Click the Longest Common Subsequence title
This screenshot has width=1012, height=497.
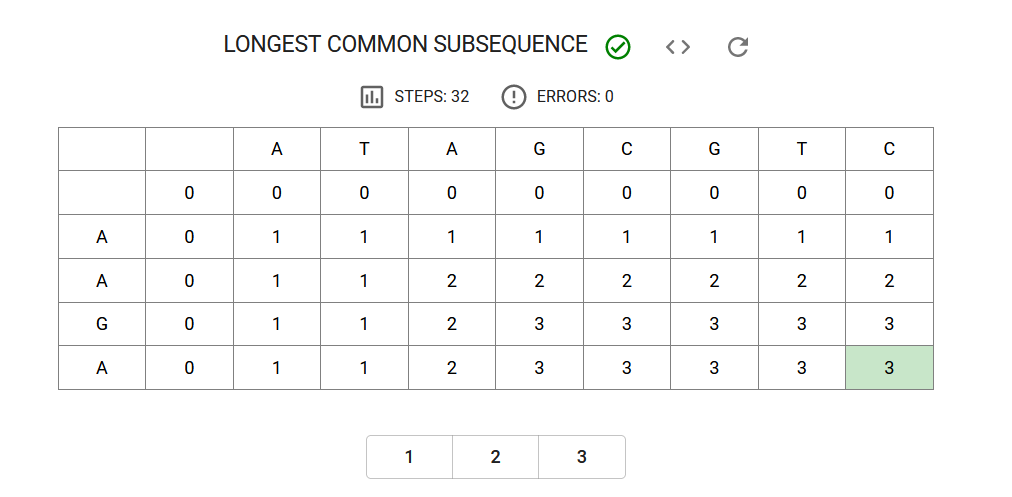coord(405,45)
